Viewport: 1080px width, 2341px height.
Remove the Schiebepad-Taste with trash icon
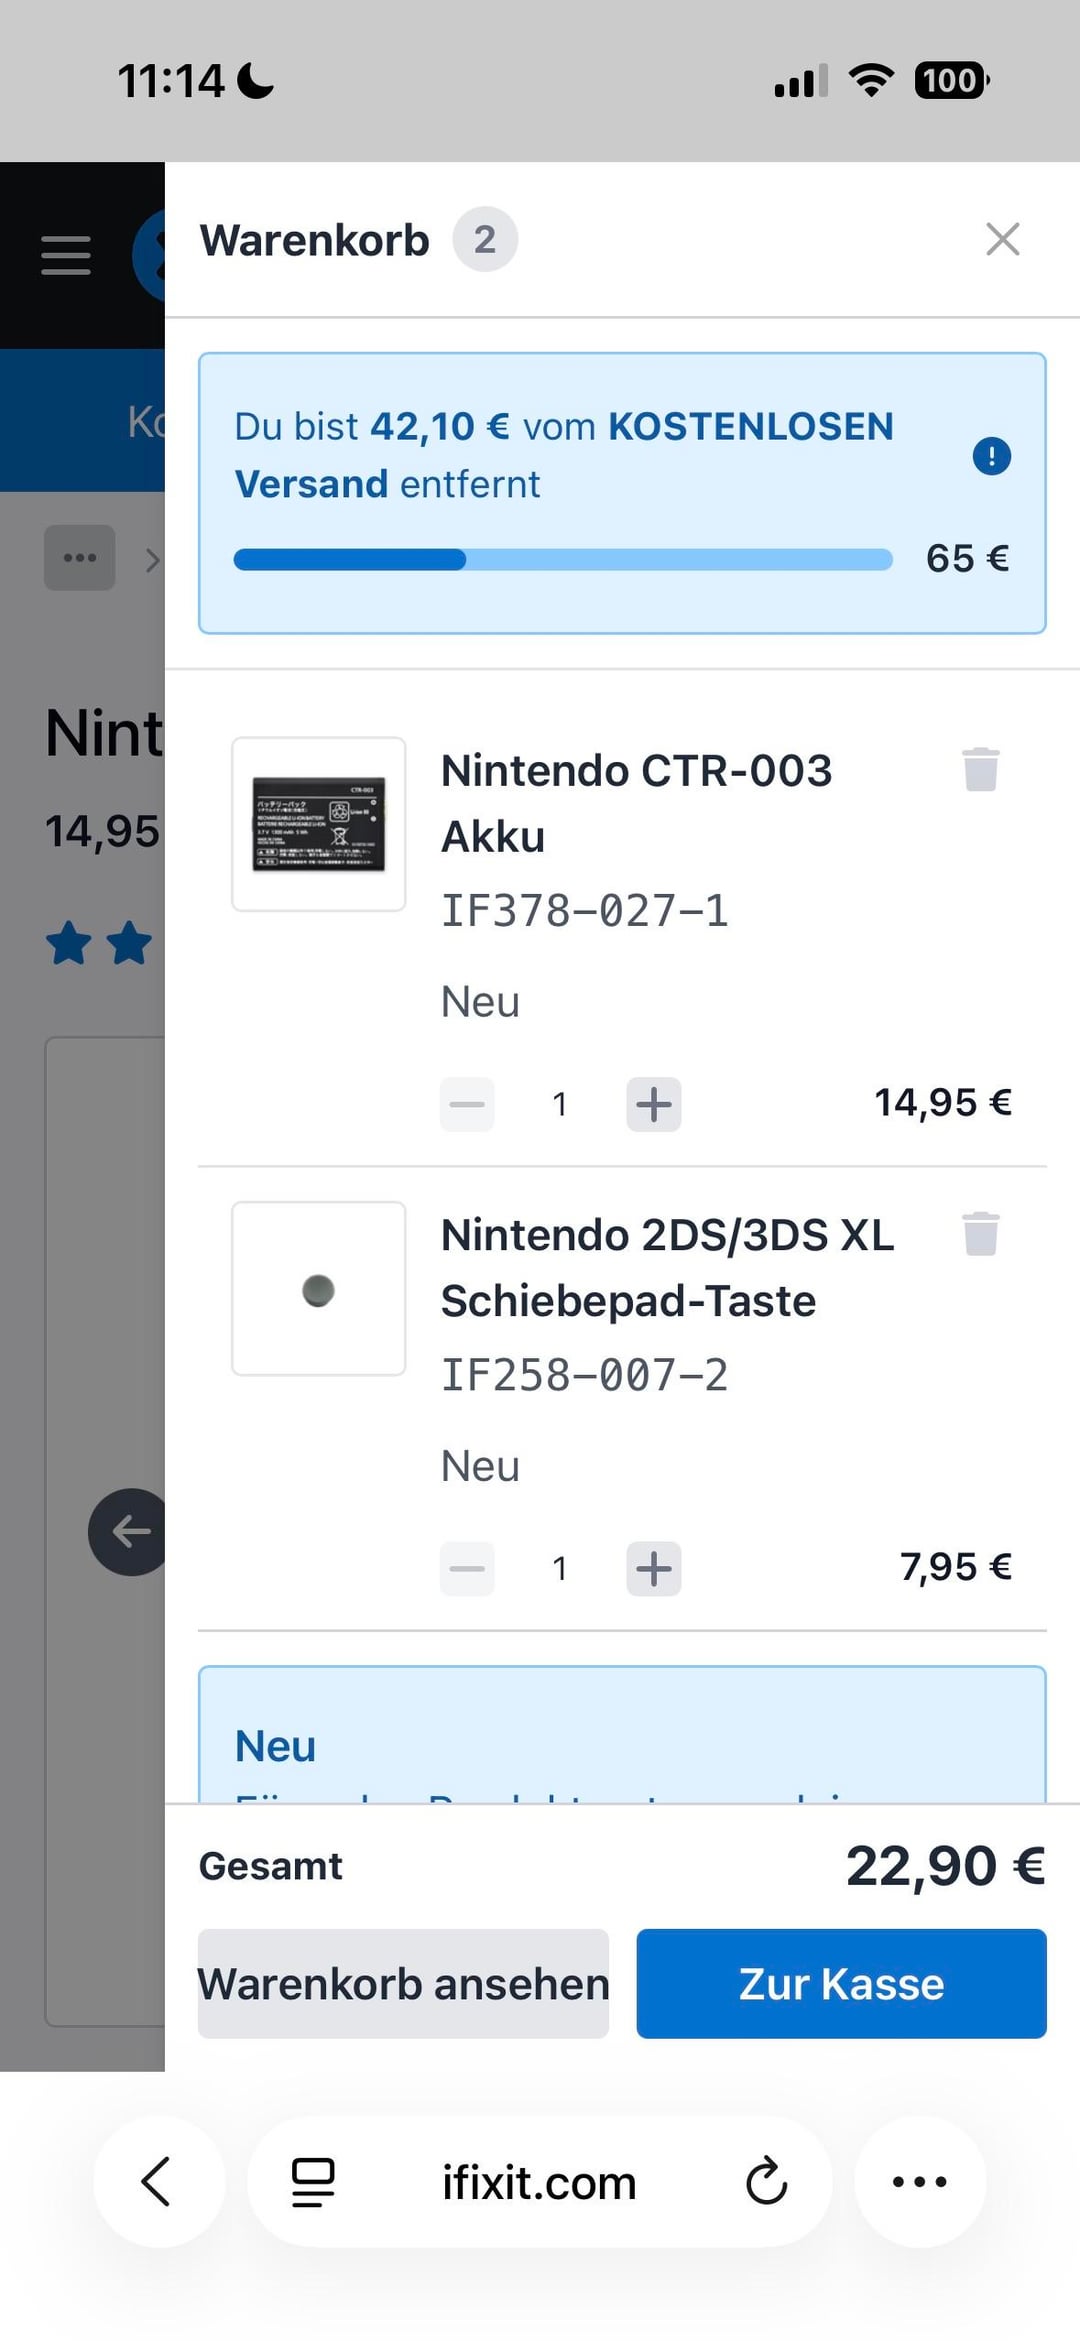pos(980,1233)
